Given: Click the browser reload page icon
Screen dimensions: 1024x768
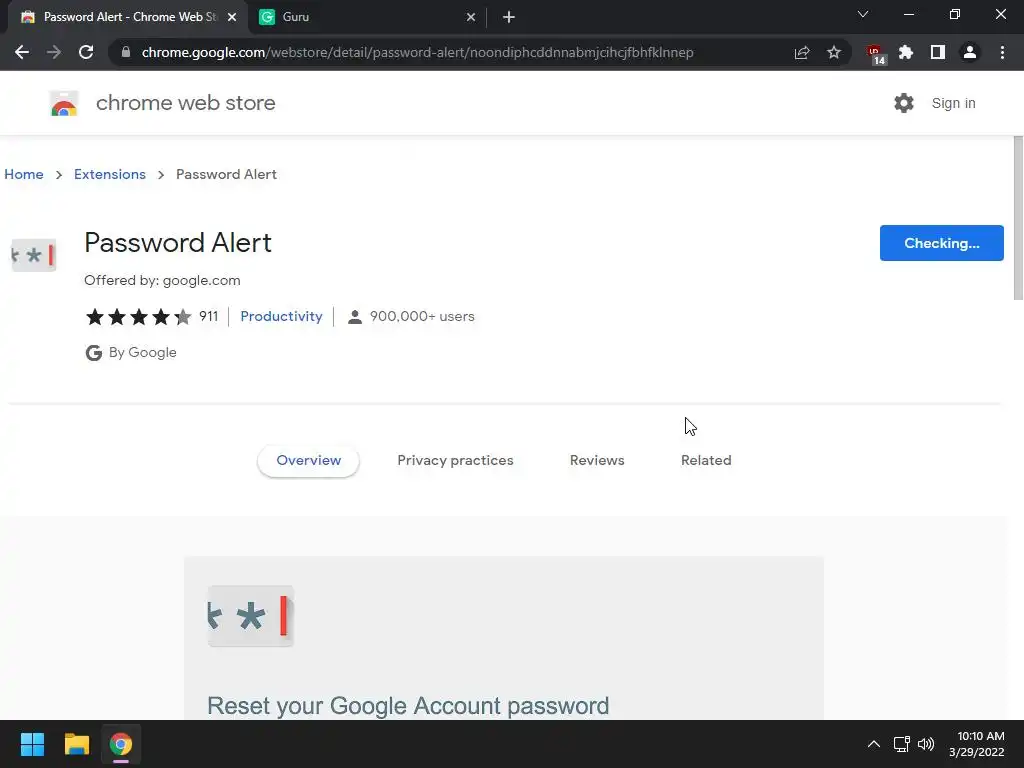Looking at the screenshot, I should click(x=86, y=52).
